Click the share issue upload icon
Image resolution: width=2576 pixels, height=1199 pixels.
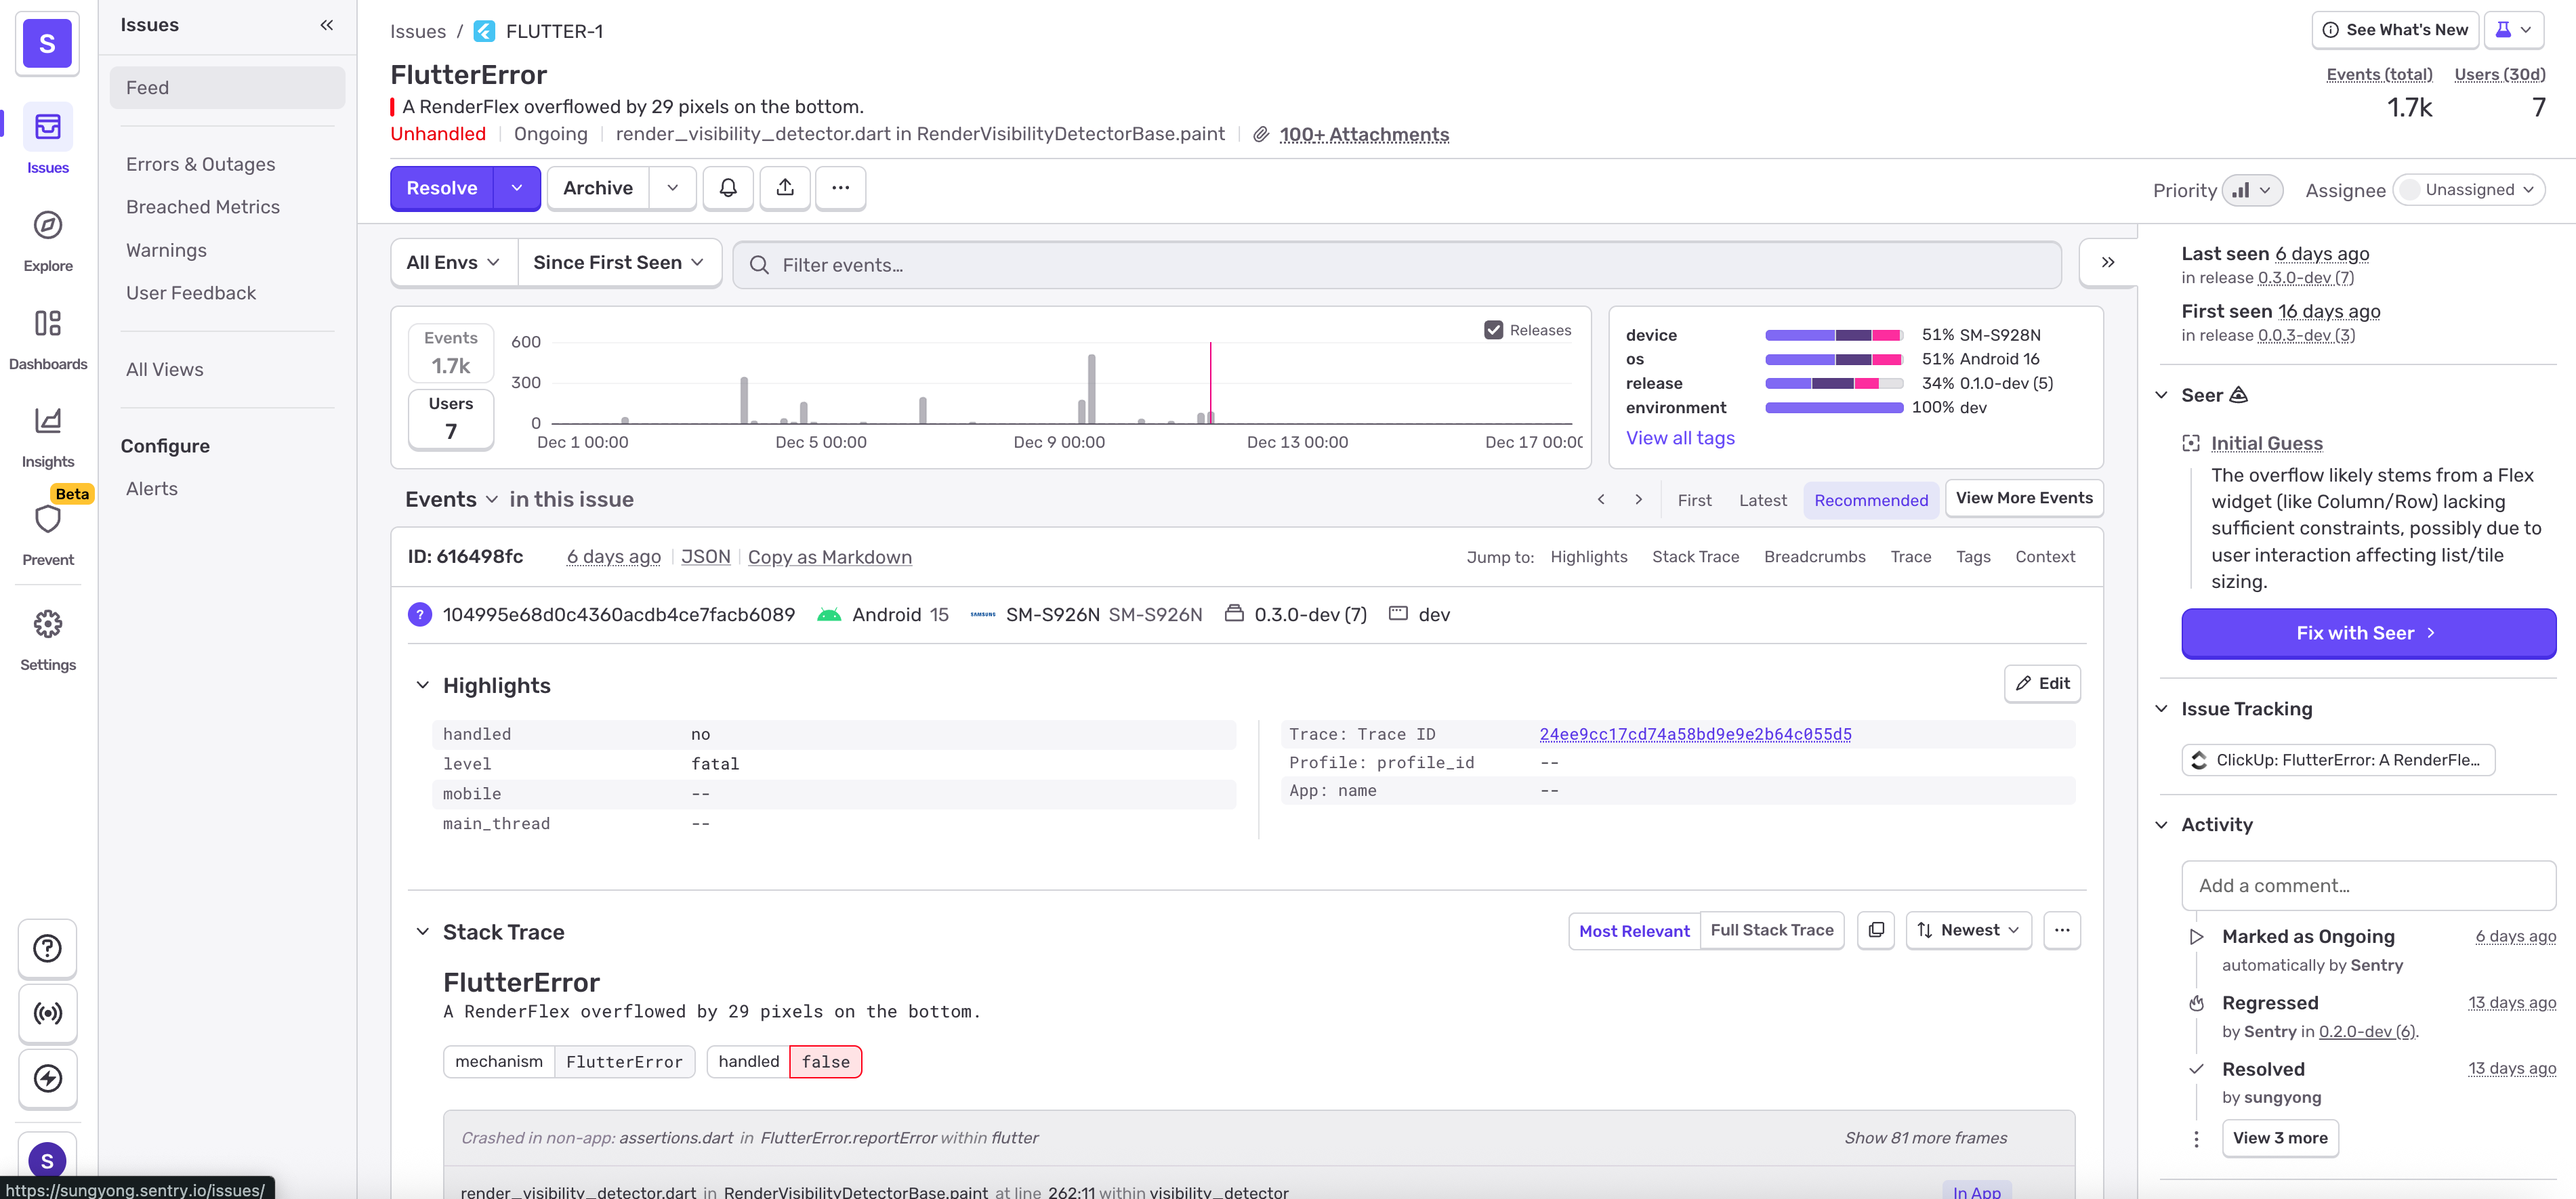click(x=785, y=188)
